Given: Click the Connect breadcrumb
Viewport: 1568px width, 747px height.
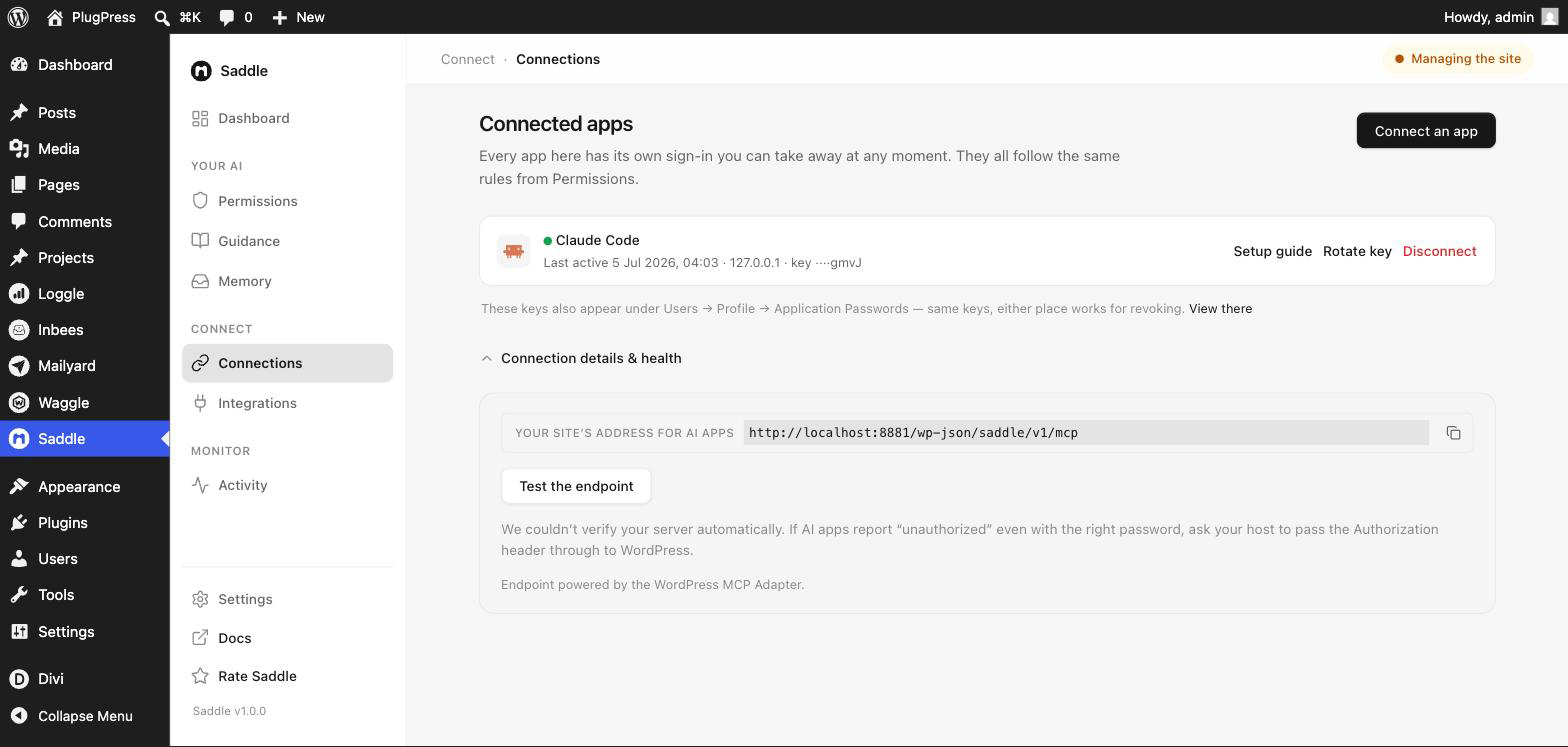Looking at the screenshot, I should (x=468, y=59).
